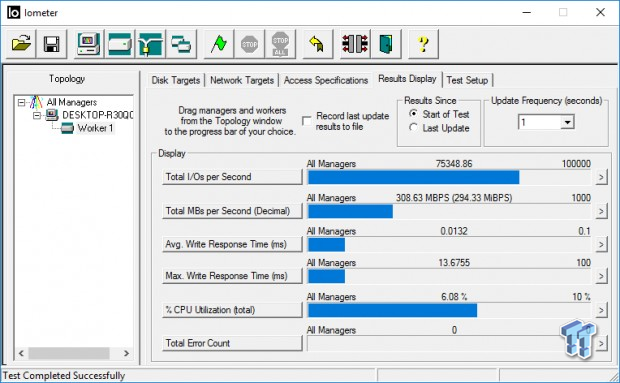Image resolution: width=620 pixels, height=383 pixels.
Task: Click the Stop All tests icon
Action: point(280,44)
